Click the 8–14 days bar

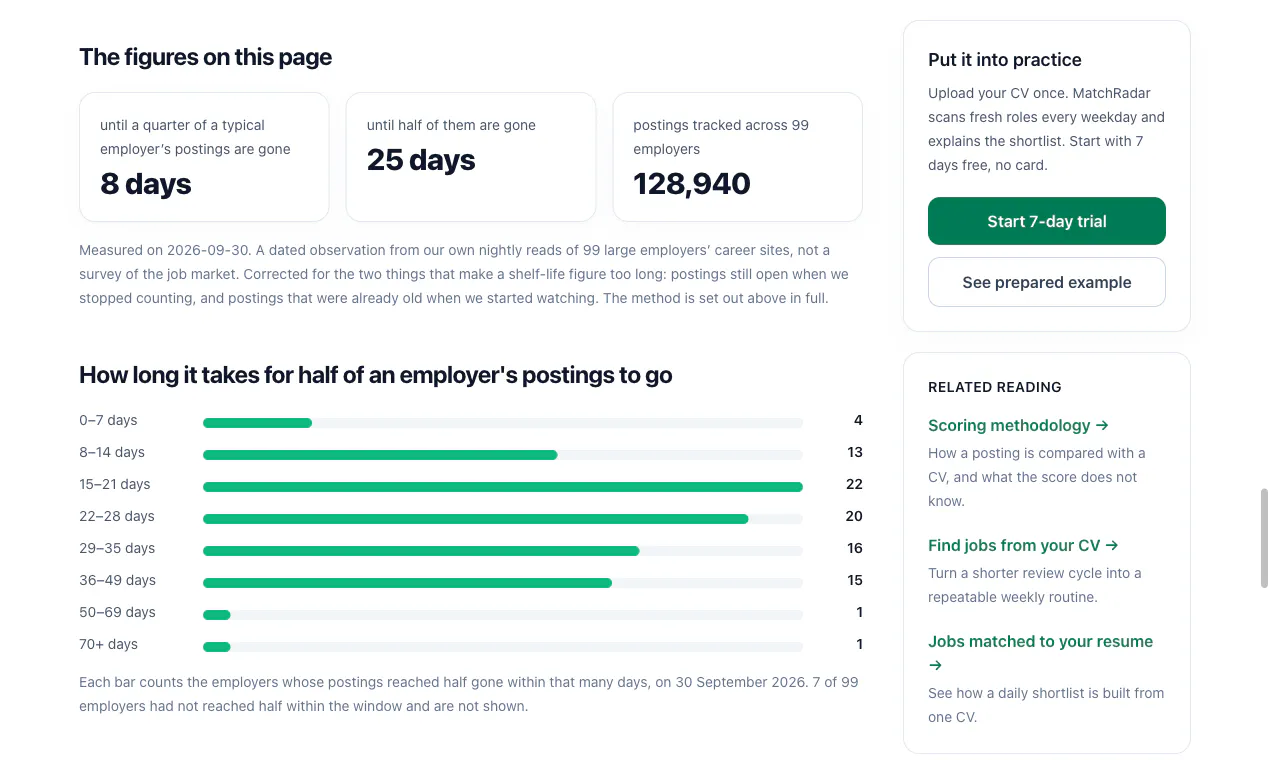(x=503, y=455)
